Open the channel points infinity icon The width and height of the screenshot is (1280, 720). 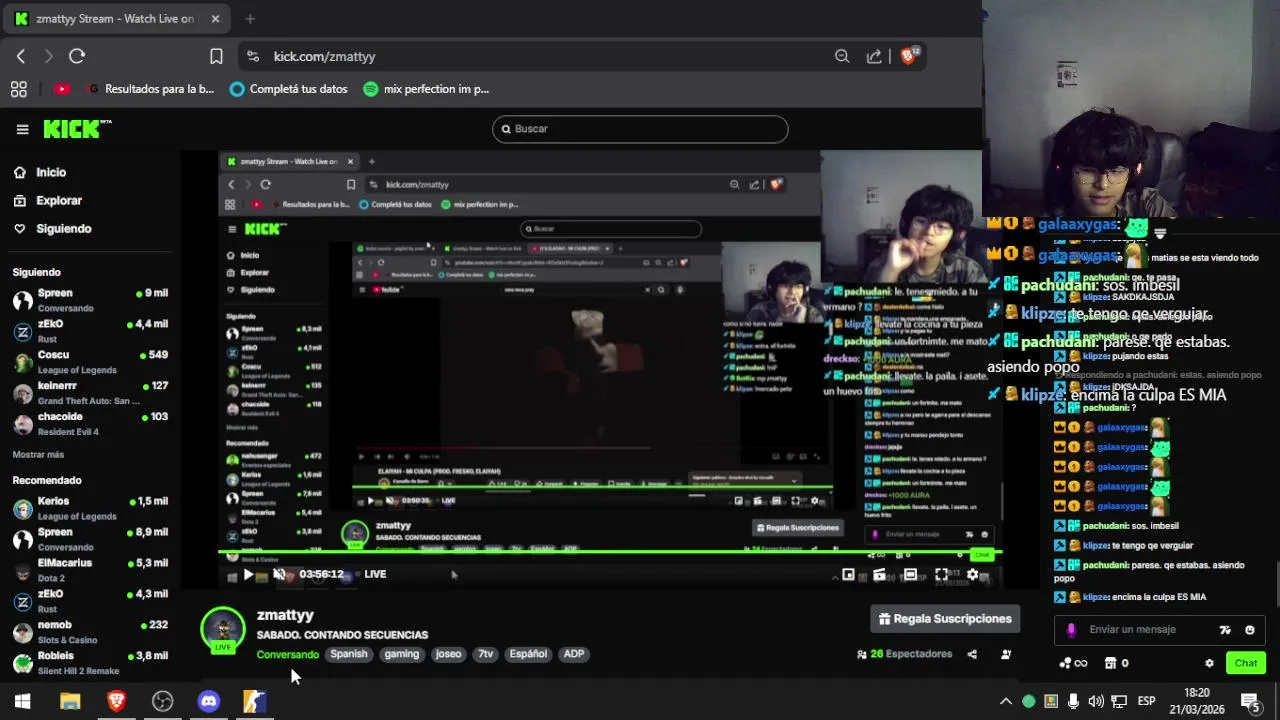pos(1072,663)
